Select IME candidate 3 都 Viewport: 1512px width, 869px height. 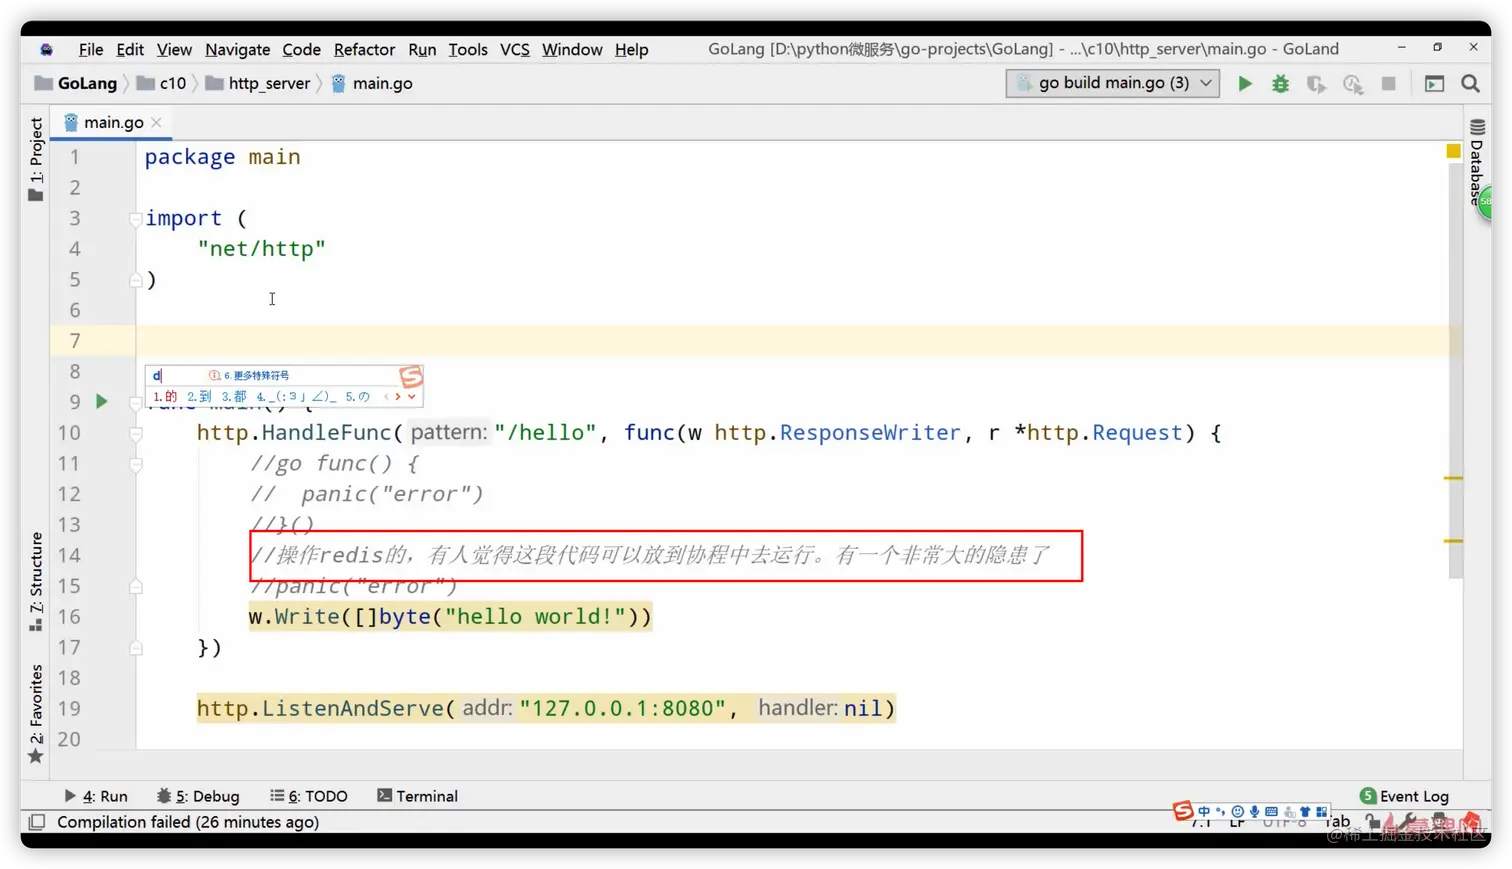pyautogui.click(x=234, y=397)
